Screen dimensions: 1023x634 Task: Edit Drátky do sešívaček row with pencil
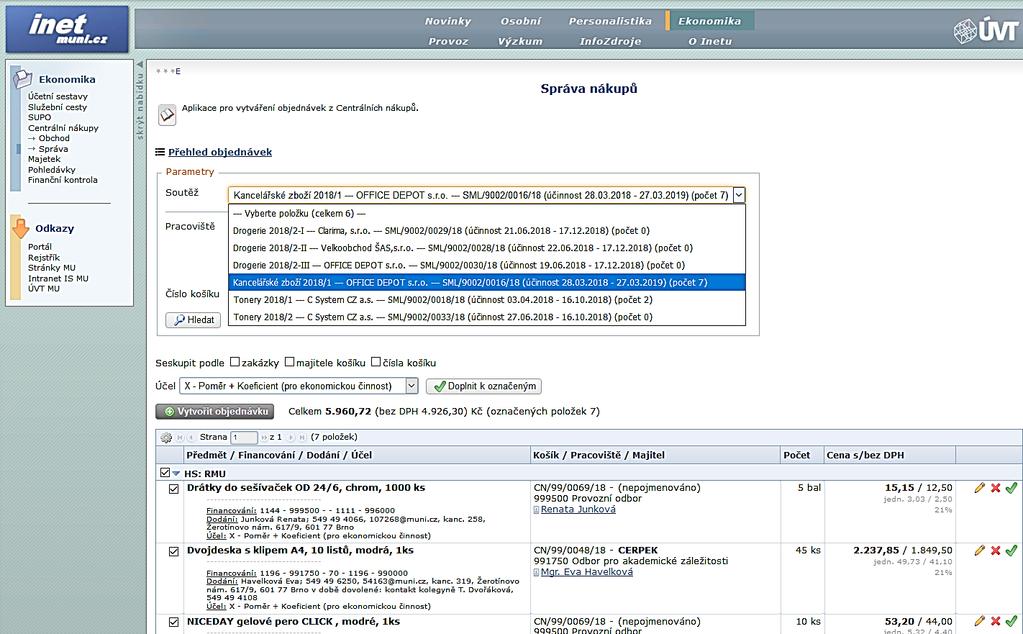[x=979, y=488]
